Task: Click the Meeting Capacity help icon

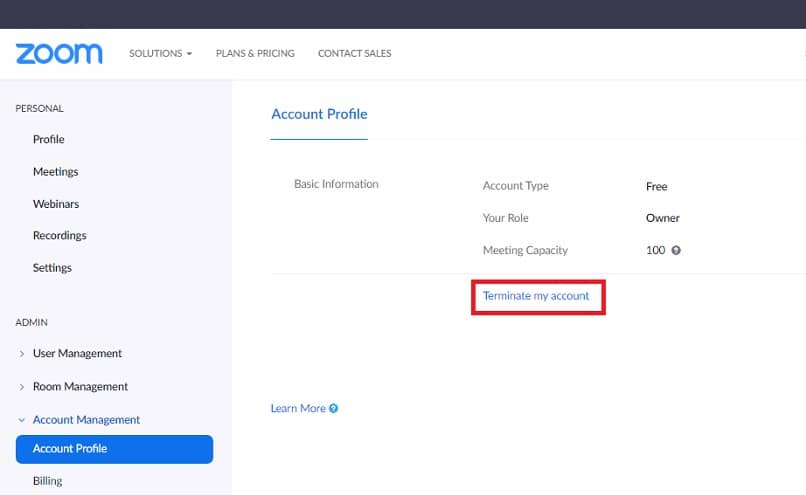Action: [x=676, y=250]
